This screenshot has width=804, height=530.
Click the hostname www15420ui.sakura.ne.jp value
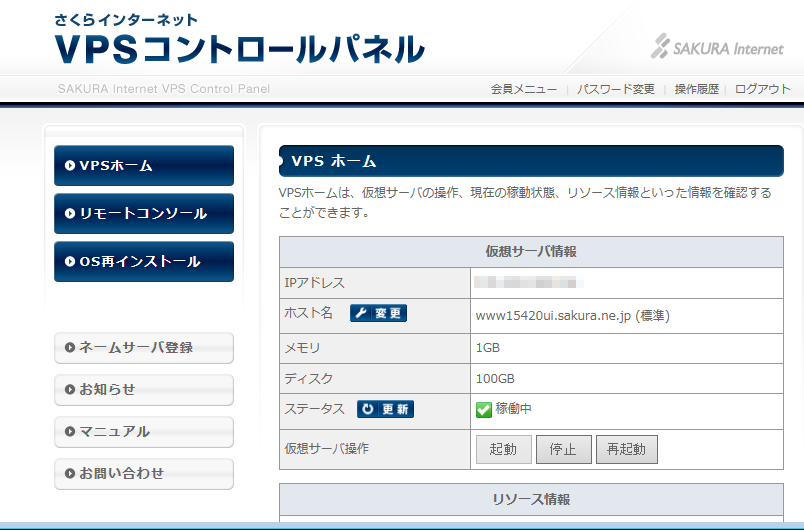pyautogui.click(x=572, y=316)
